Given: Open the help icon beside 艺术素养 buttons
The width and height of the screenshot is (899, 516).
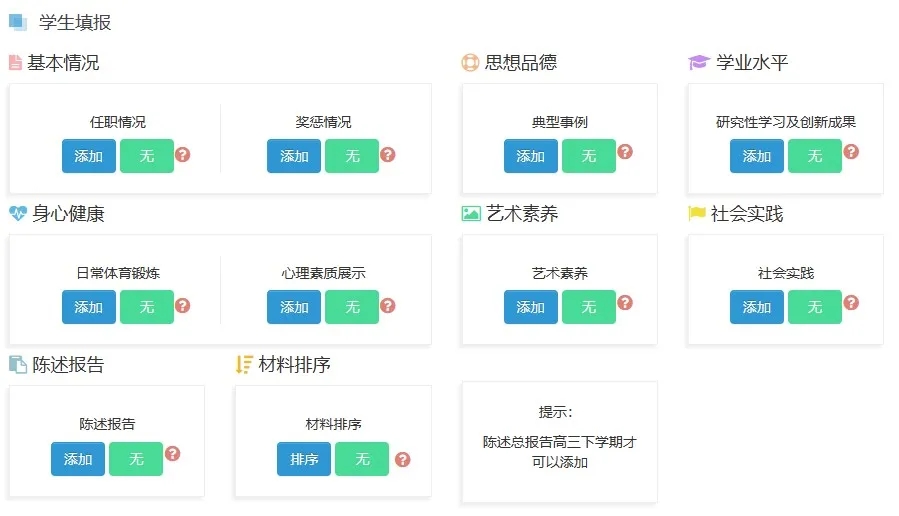Looking at the screenshot, I should click(x=625, y=303).
